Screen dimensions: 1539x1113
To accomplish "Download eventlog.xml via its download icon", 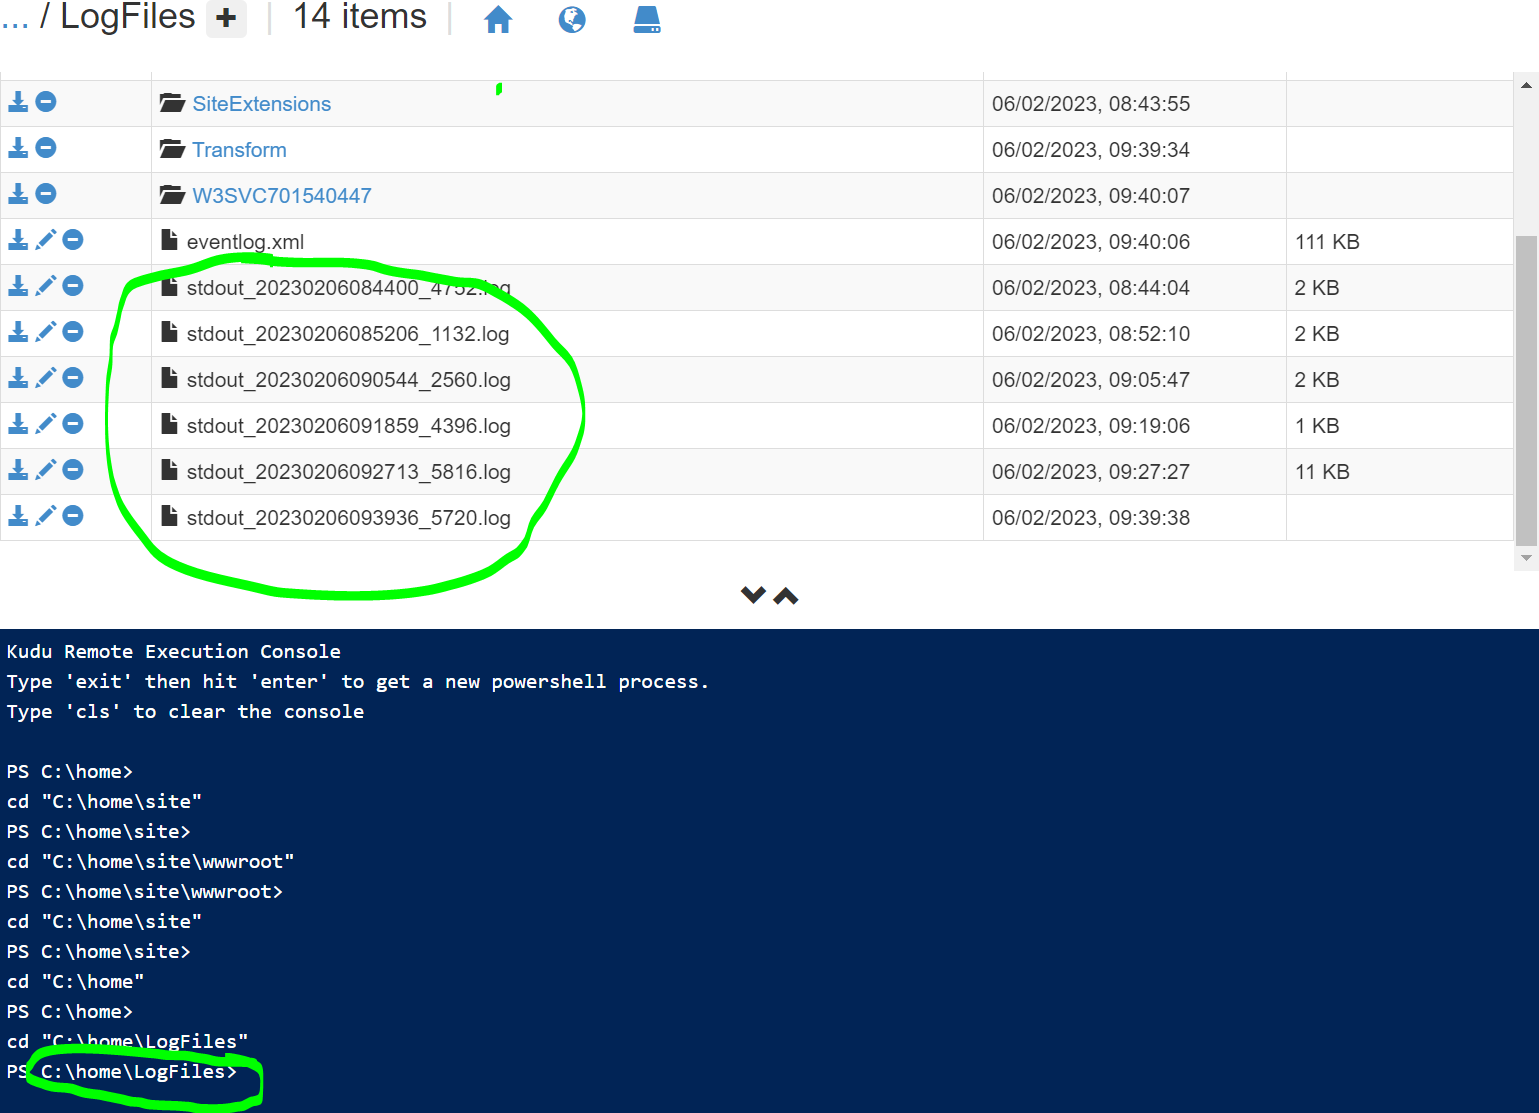I will coord(17,239).
